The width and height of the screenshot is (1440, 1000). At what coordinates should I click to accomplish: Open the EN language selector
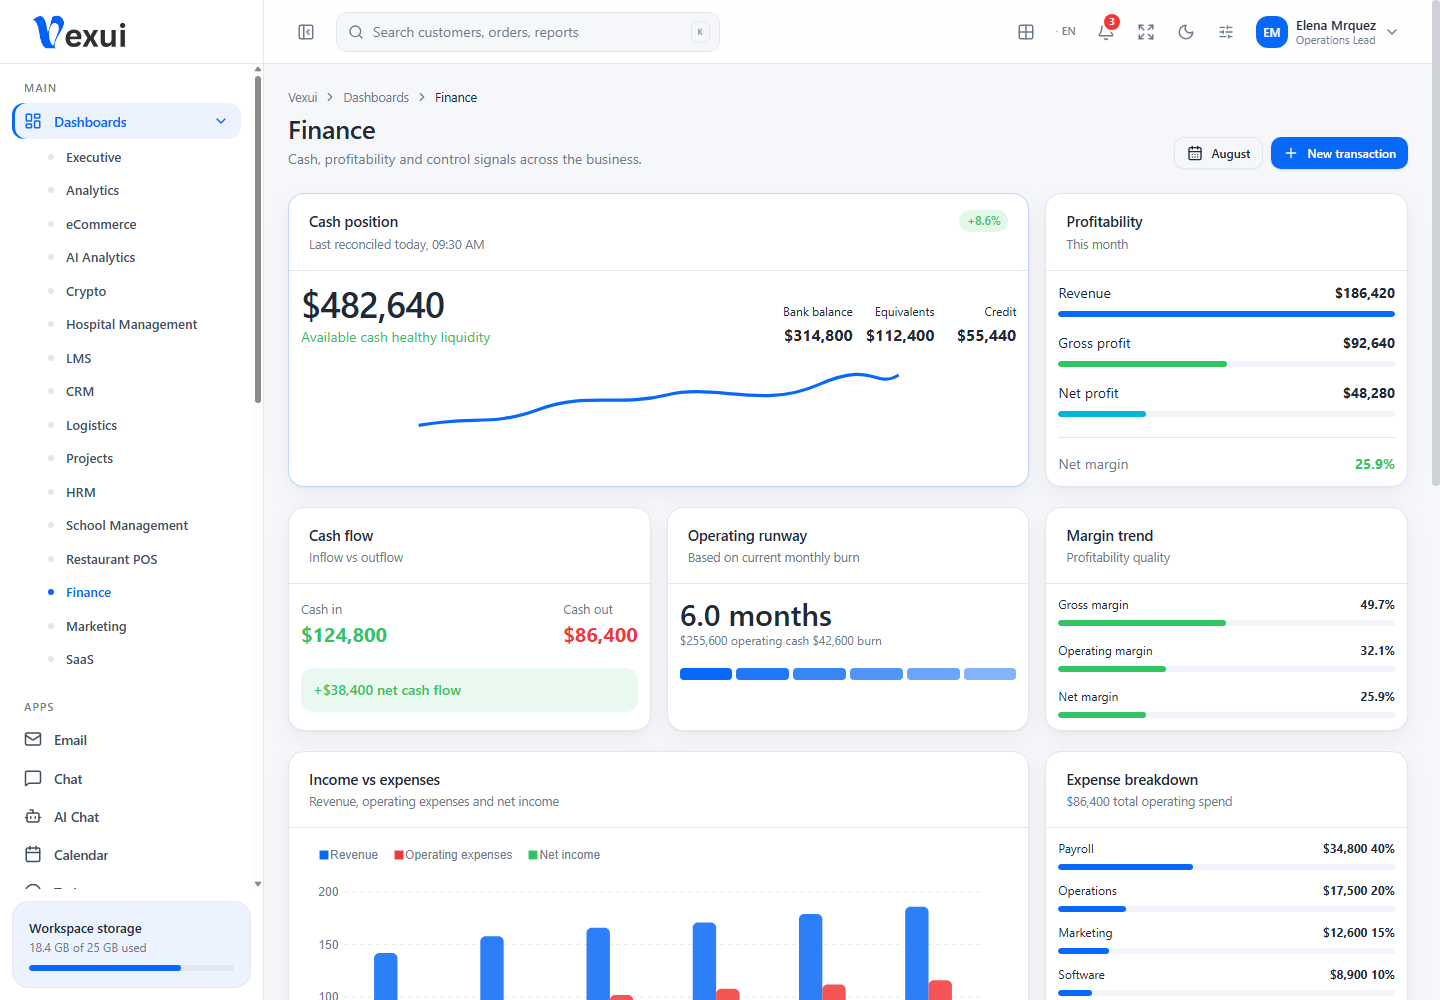pos(1066,32)
